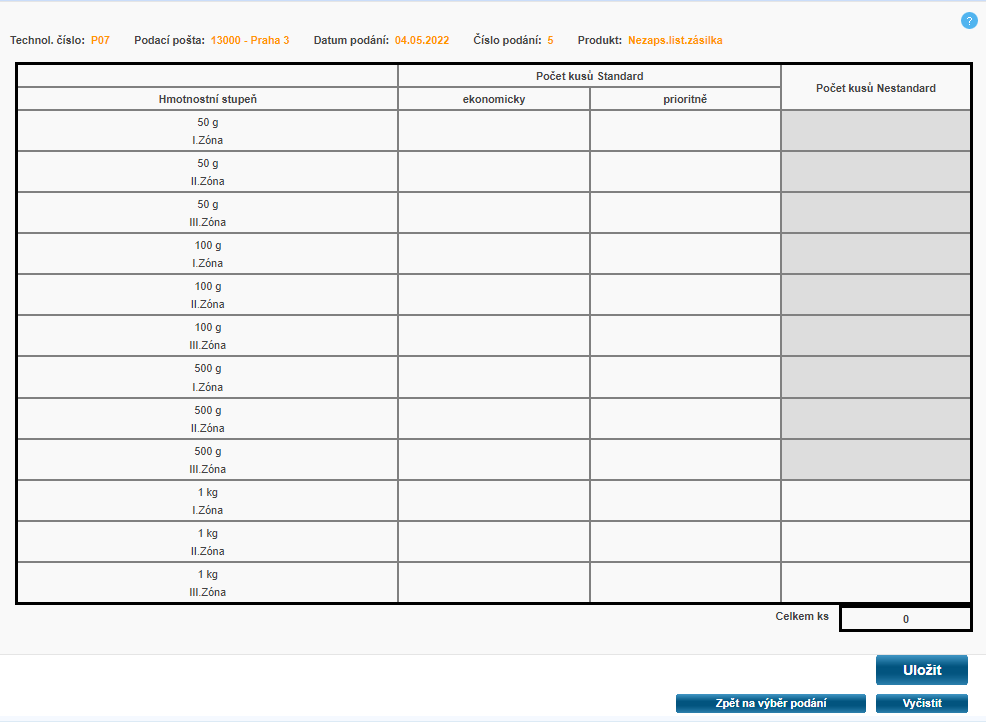
Task: Click the Celkem ks total box
Action: 905,619
